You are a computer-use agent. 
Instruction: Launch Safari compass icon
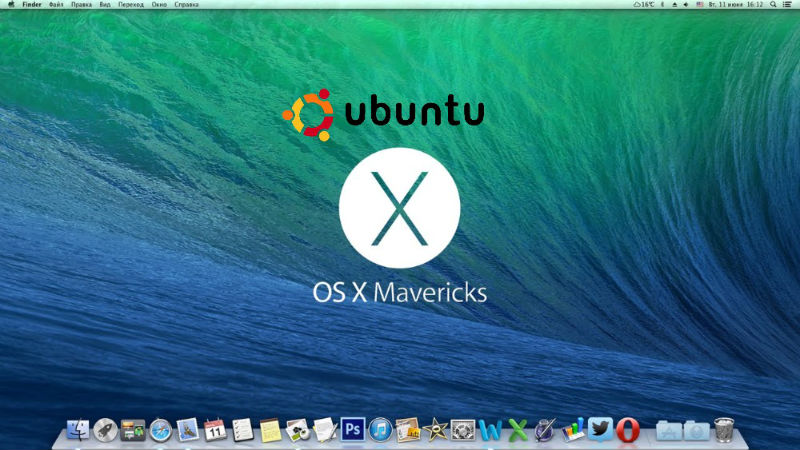[160, 430]
